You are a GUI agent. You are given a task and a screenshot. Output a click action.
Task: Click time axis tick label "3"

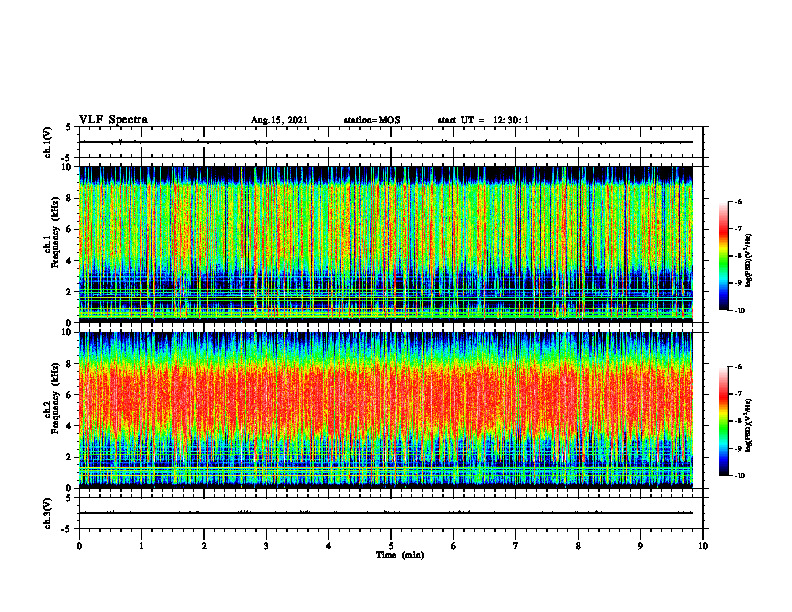pos(266,546)
